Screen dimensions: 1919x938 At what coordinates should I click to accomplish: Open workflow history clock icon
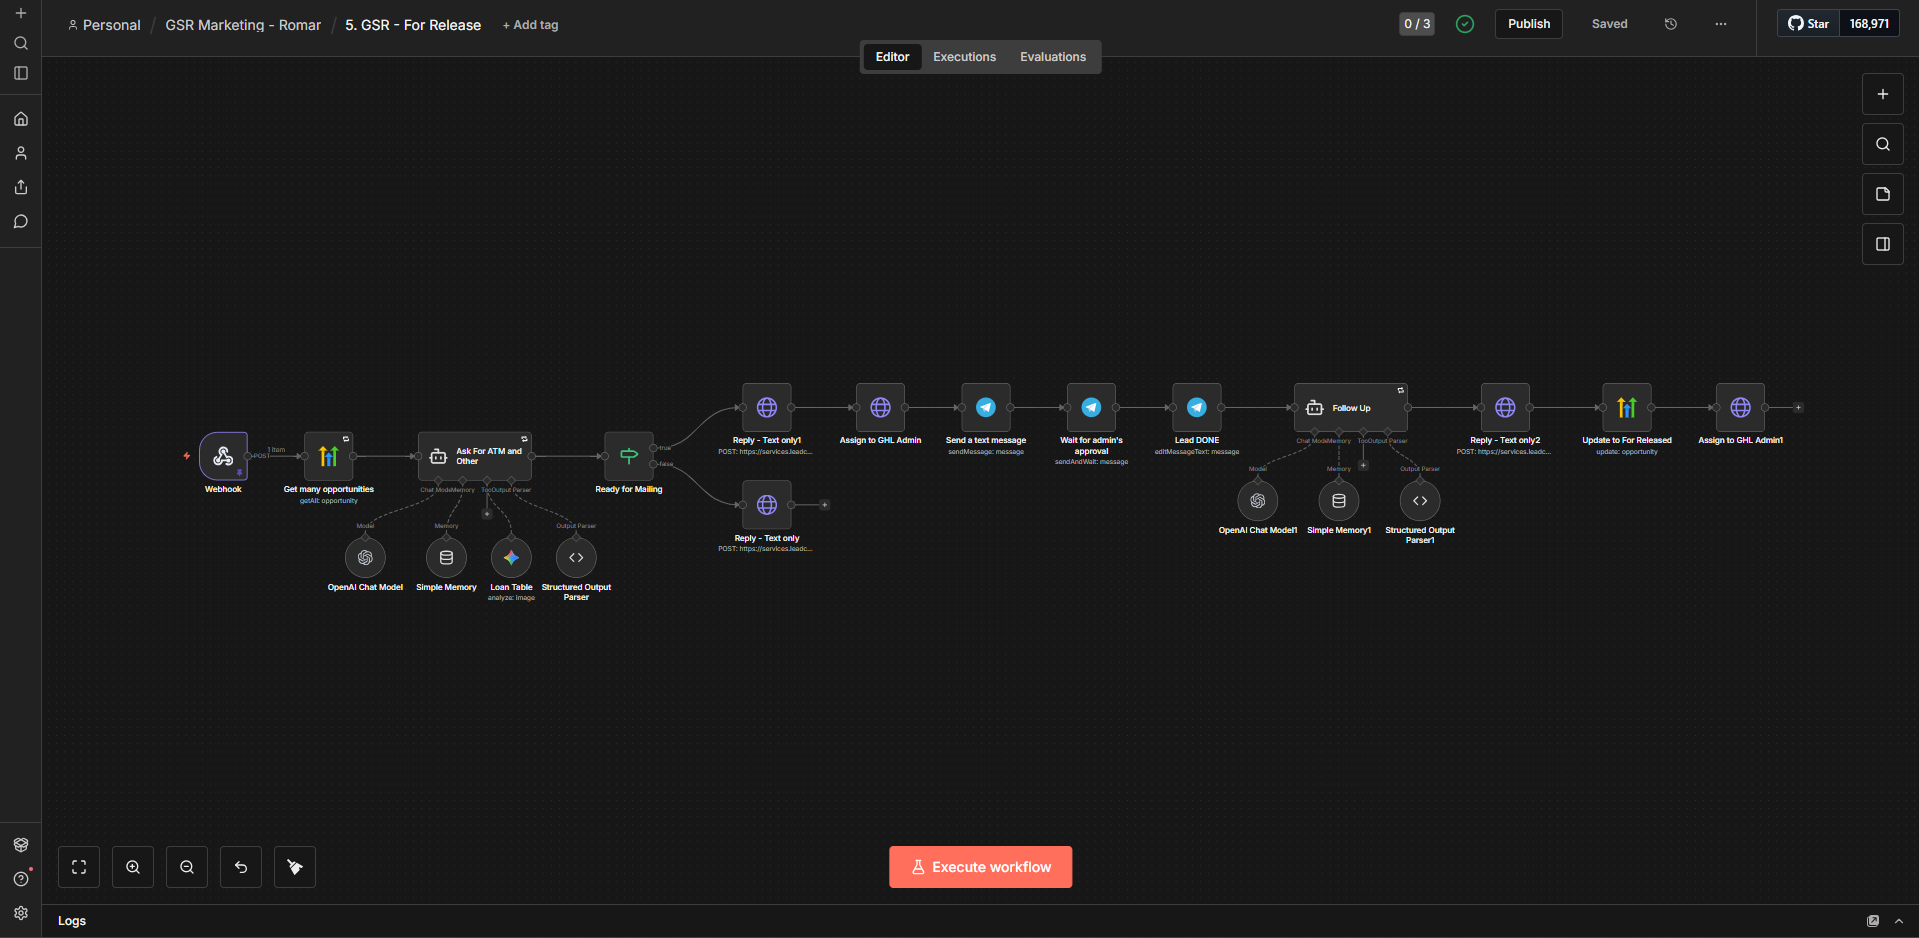(x=1671, y=24)
